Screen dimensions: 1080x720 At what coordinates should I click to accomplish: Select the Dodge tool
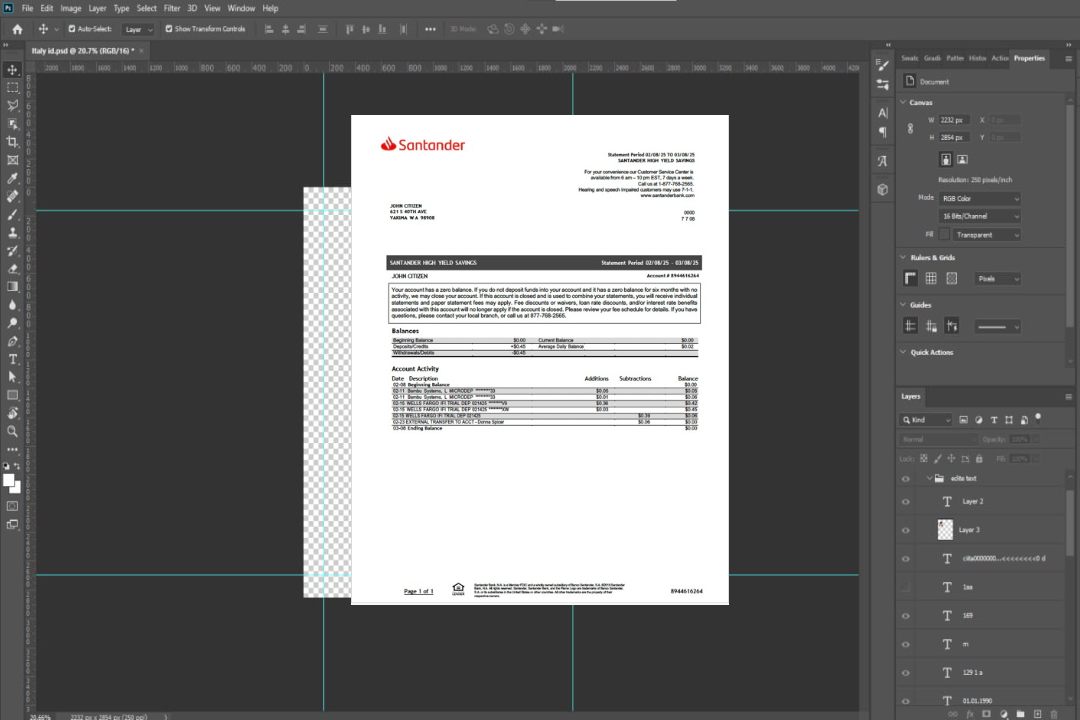coord(12,322)
